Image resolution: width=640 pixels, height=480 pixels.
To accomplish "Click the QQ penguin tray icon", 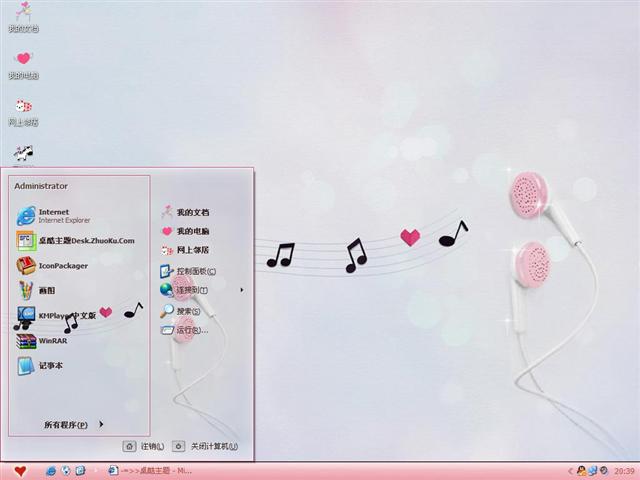I will pyautogui.click(x=582, y=471).
